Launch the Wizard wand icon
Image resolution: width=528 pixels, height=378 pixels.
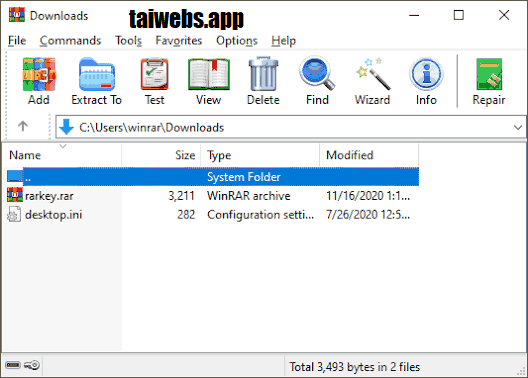point(373,74)
